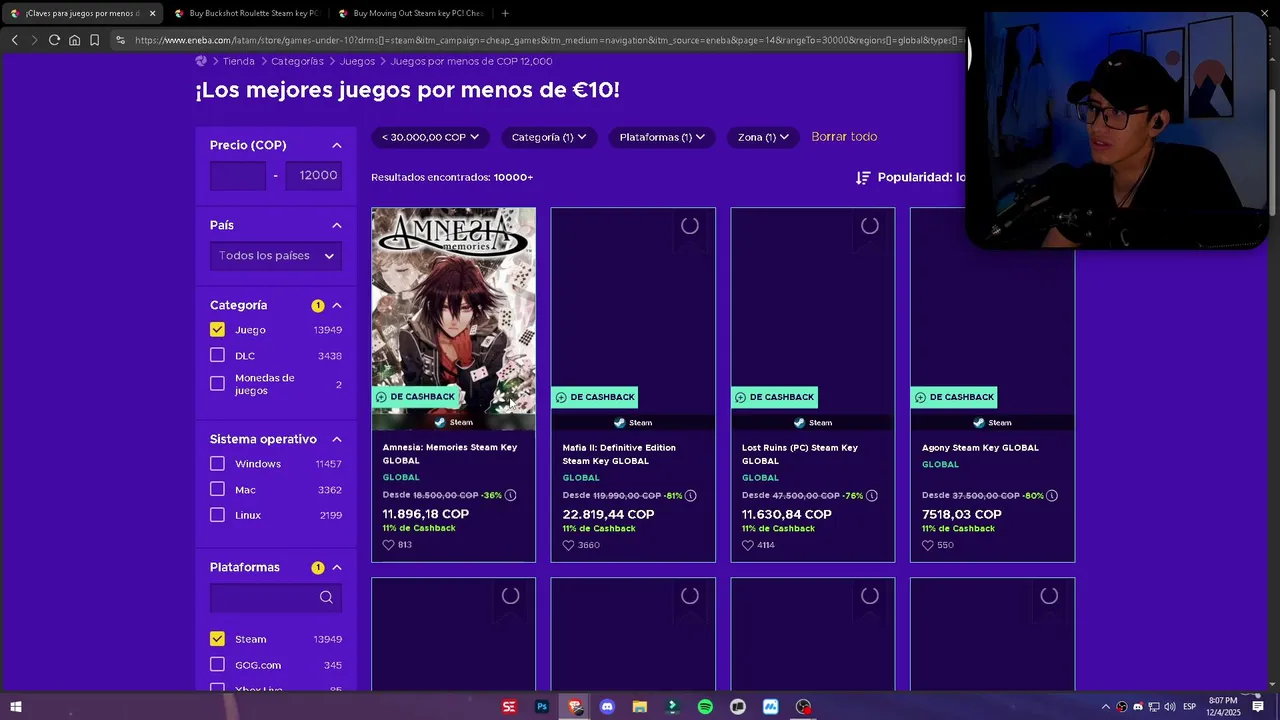Go forward in the browser

point(34,40)
